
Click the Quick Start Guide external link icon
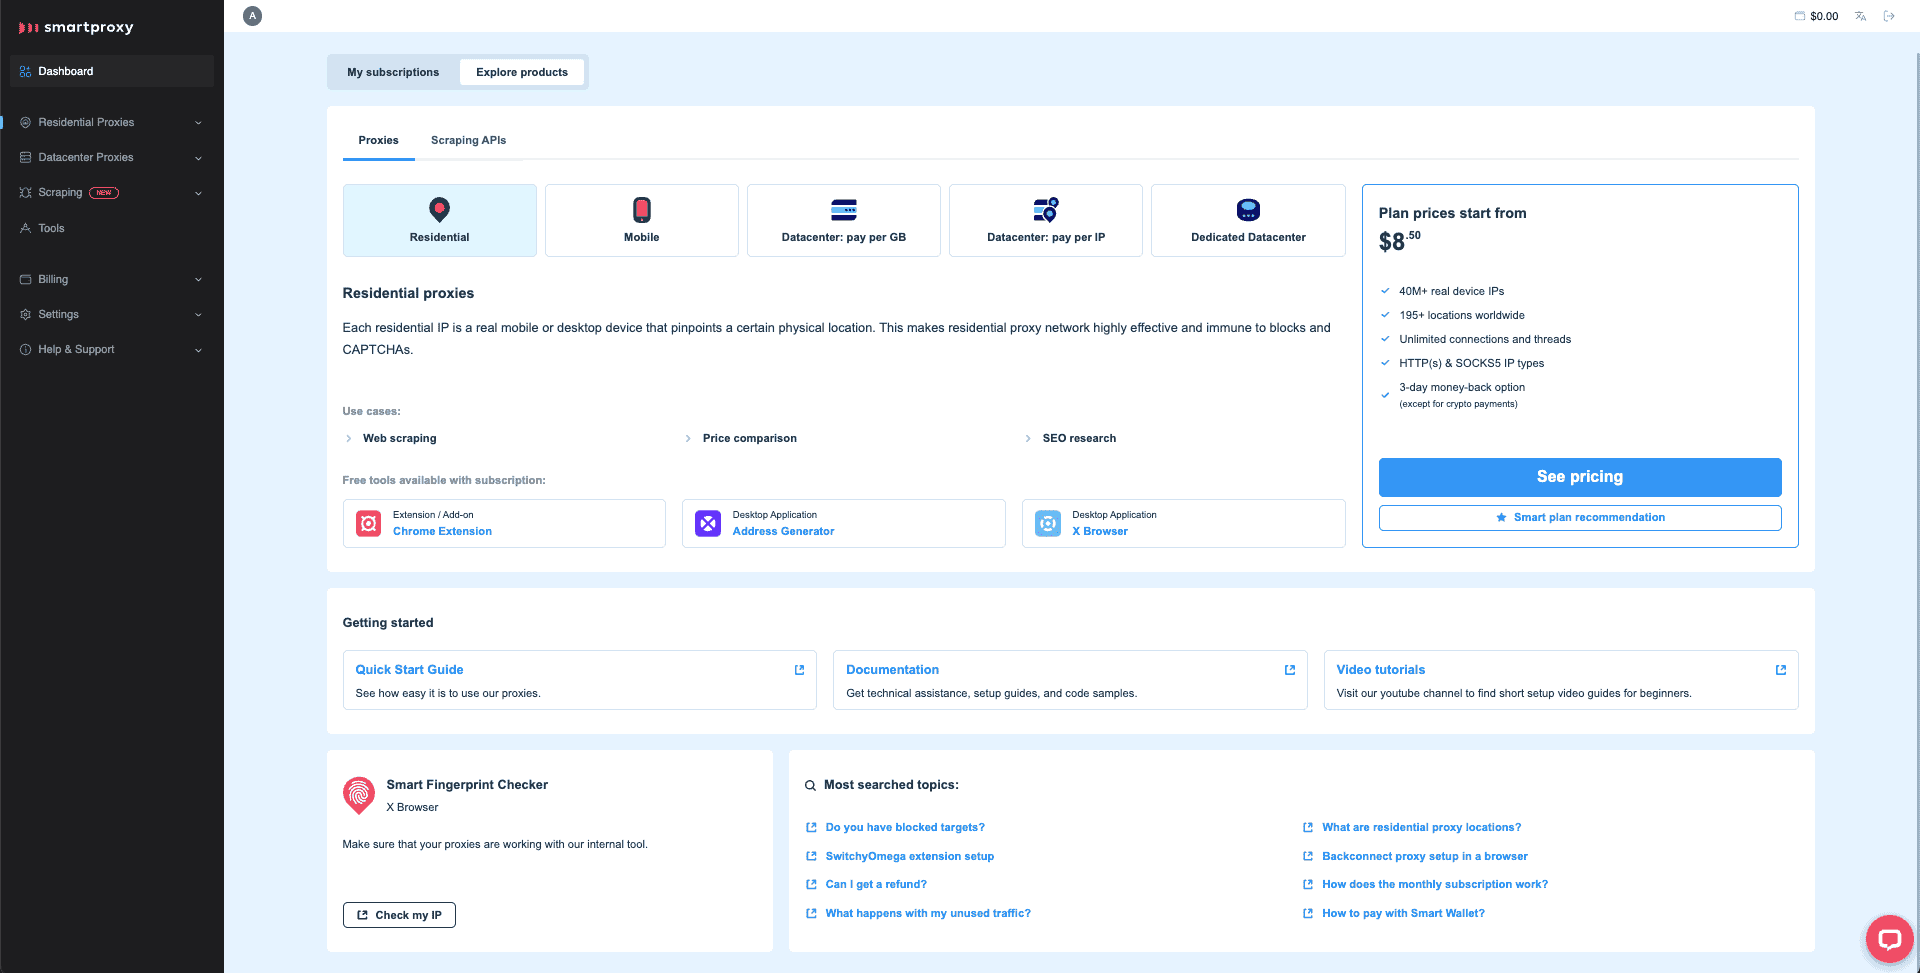pos(799,670)
